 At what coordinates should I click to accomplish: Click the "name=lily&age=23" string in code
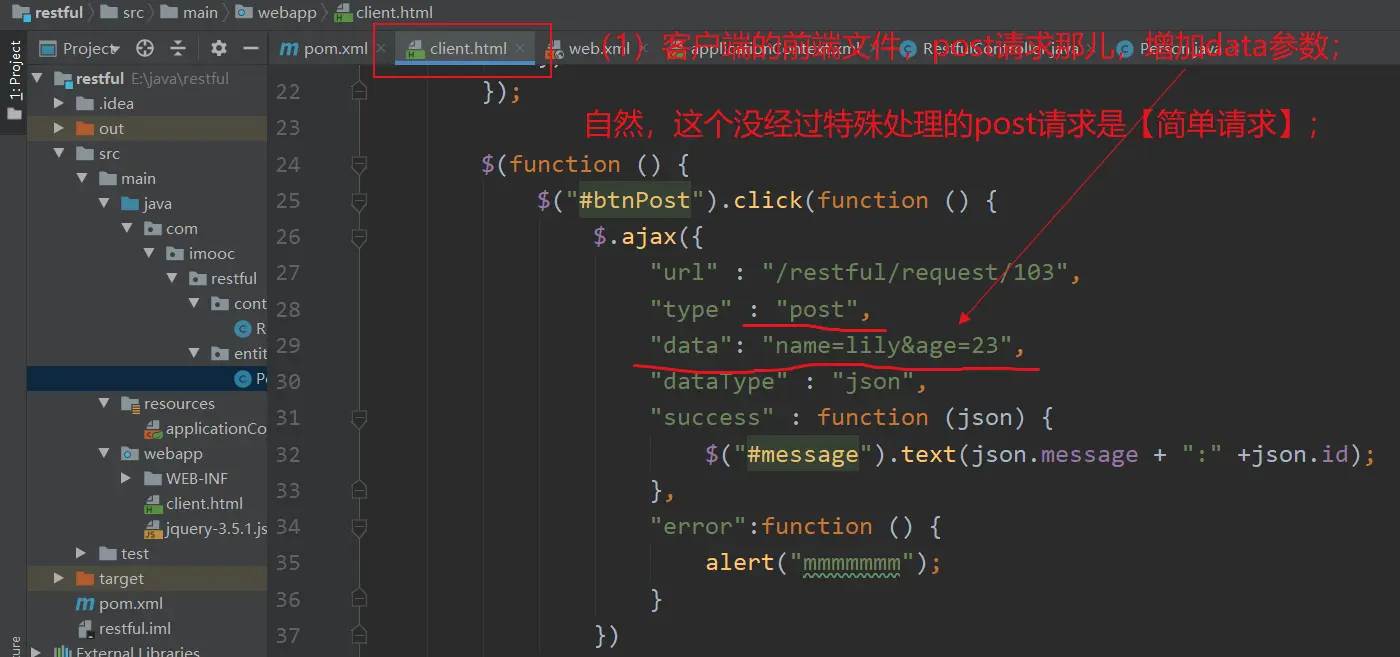coord(887,345)
